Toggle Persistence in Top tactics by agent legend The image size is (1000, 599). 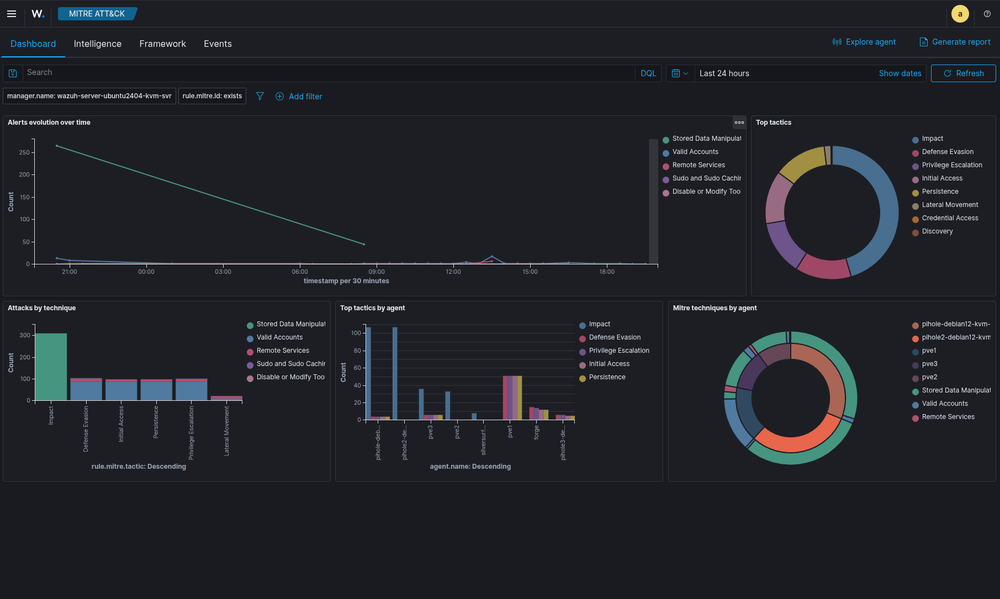[603, 378]
